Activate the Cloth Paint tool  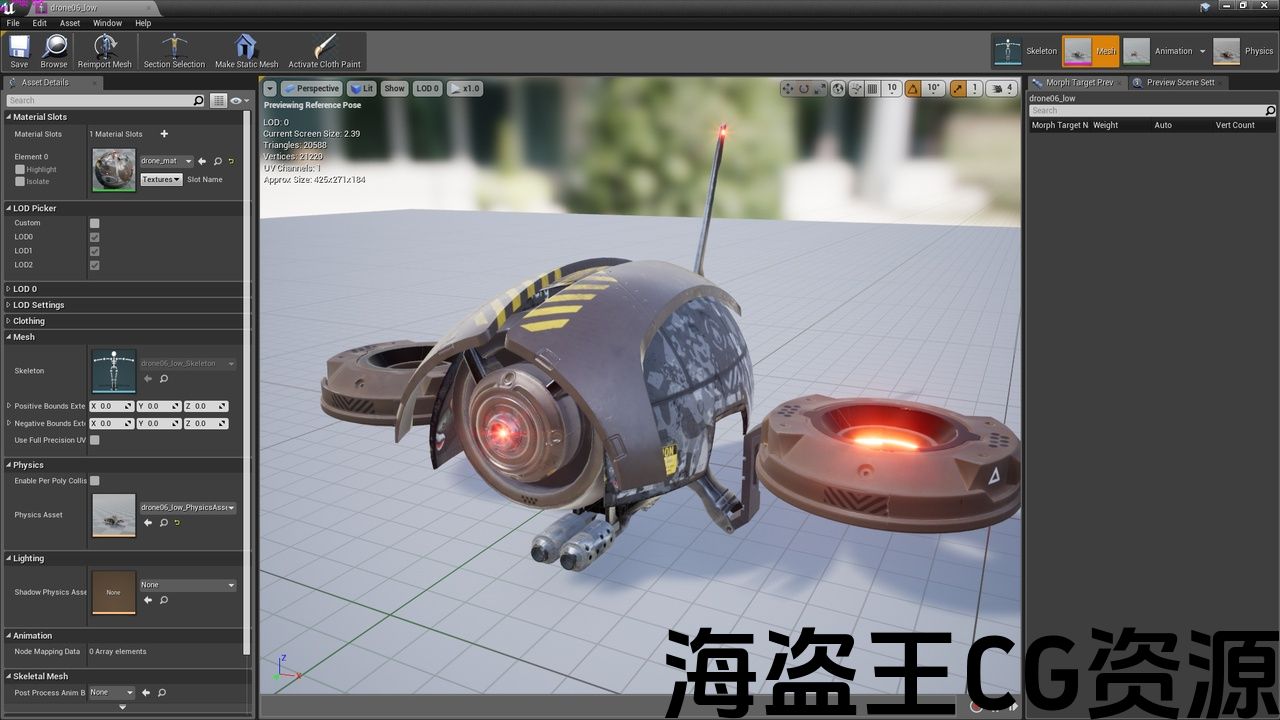(324, 50)
